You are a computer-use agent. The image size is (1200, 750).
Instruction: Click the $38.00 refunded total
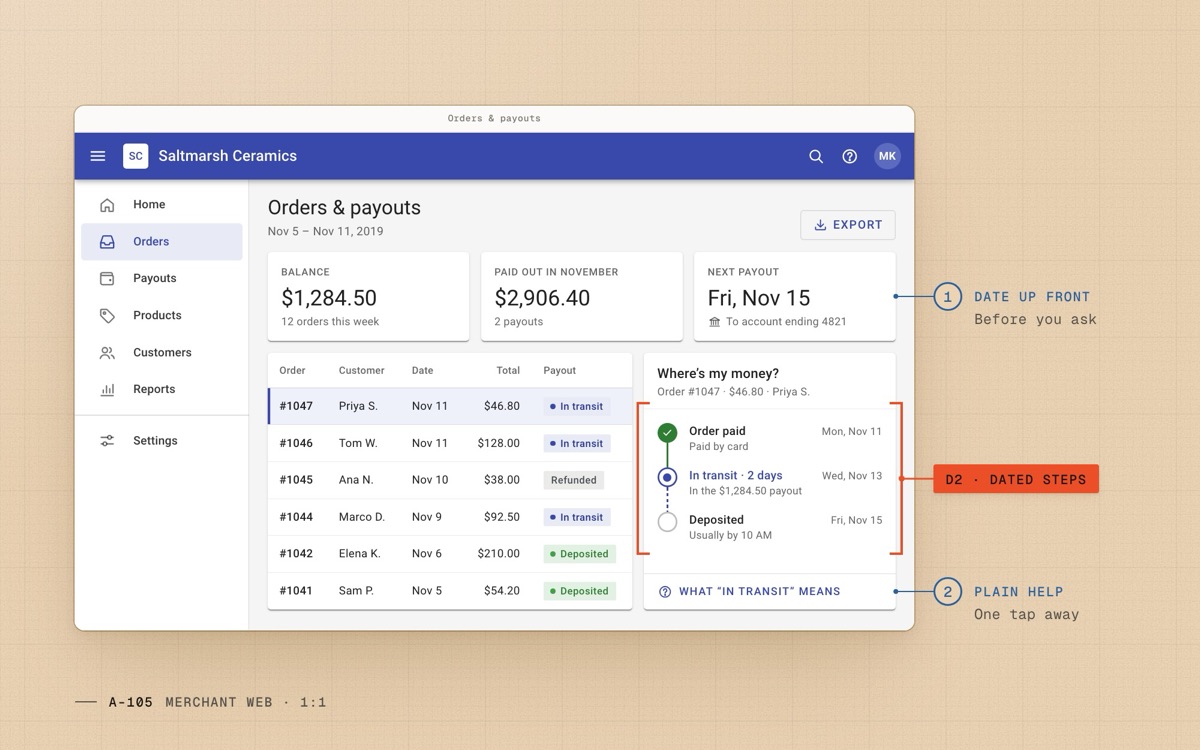(502, 481)
